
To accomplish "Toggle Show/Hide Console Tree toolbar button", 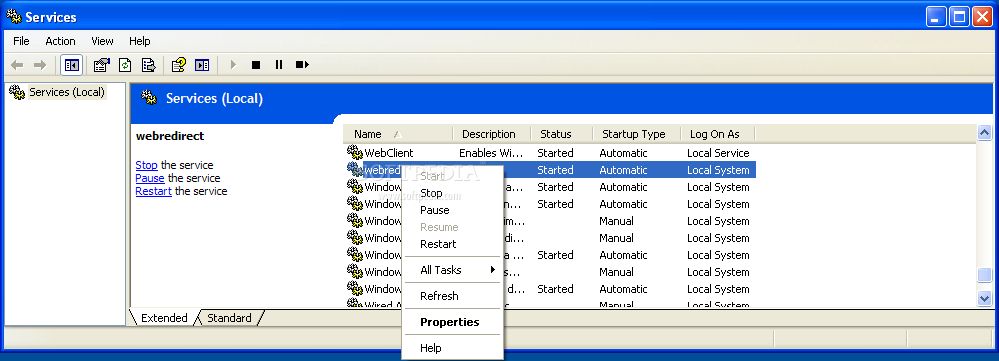I will [71, 65].
